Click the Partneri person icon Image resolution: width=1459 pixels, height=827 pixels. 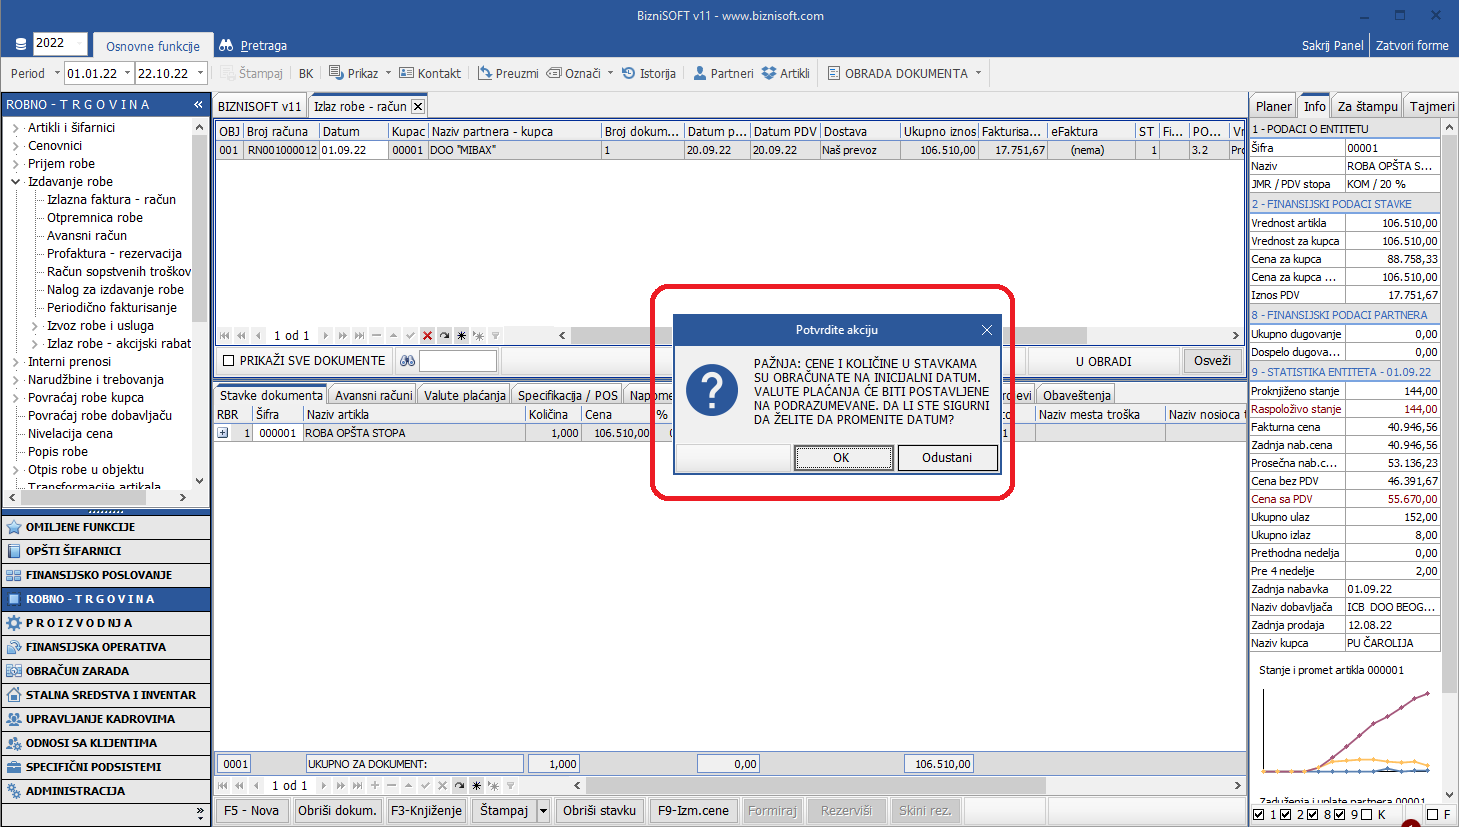coord(700,73)
